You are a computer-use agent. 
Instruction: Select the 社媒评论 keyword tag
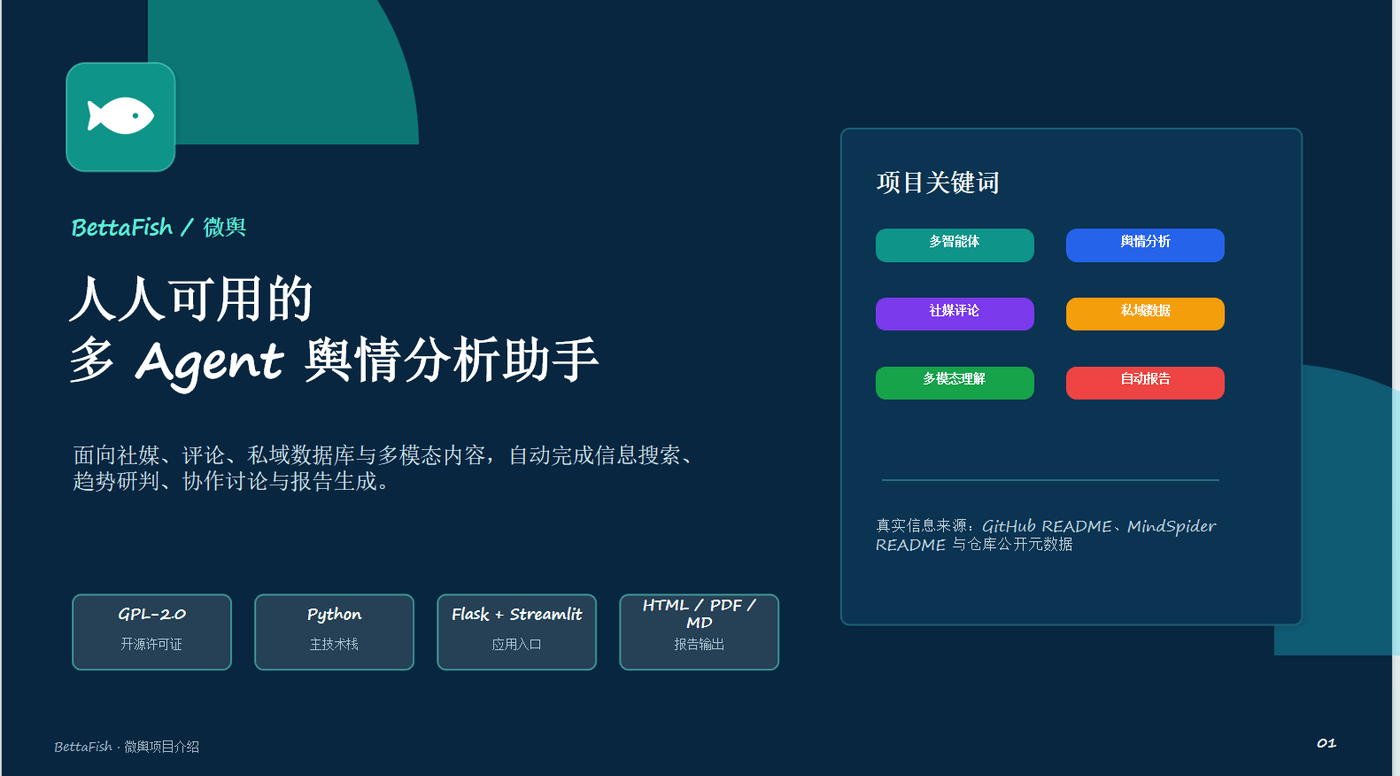pyautogui.click(x=955, y=314)
